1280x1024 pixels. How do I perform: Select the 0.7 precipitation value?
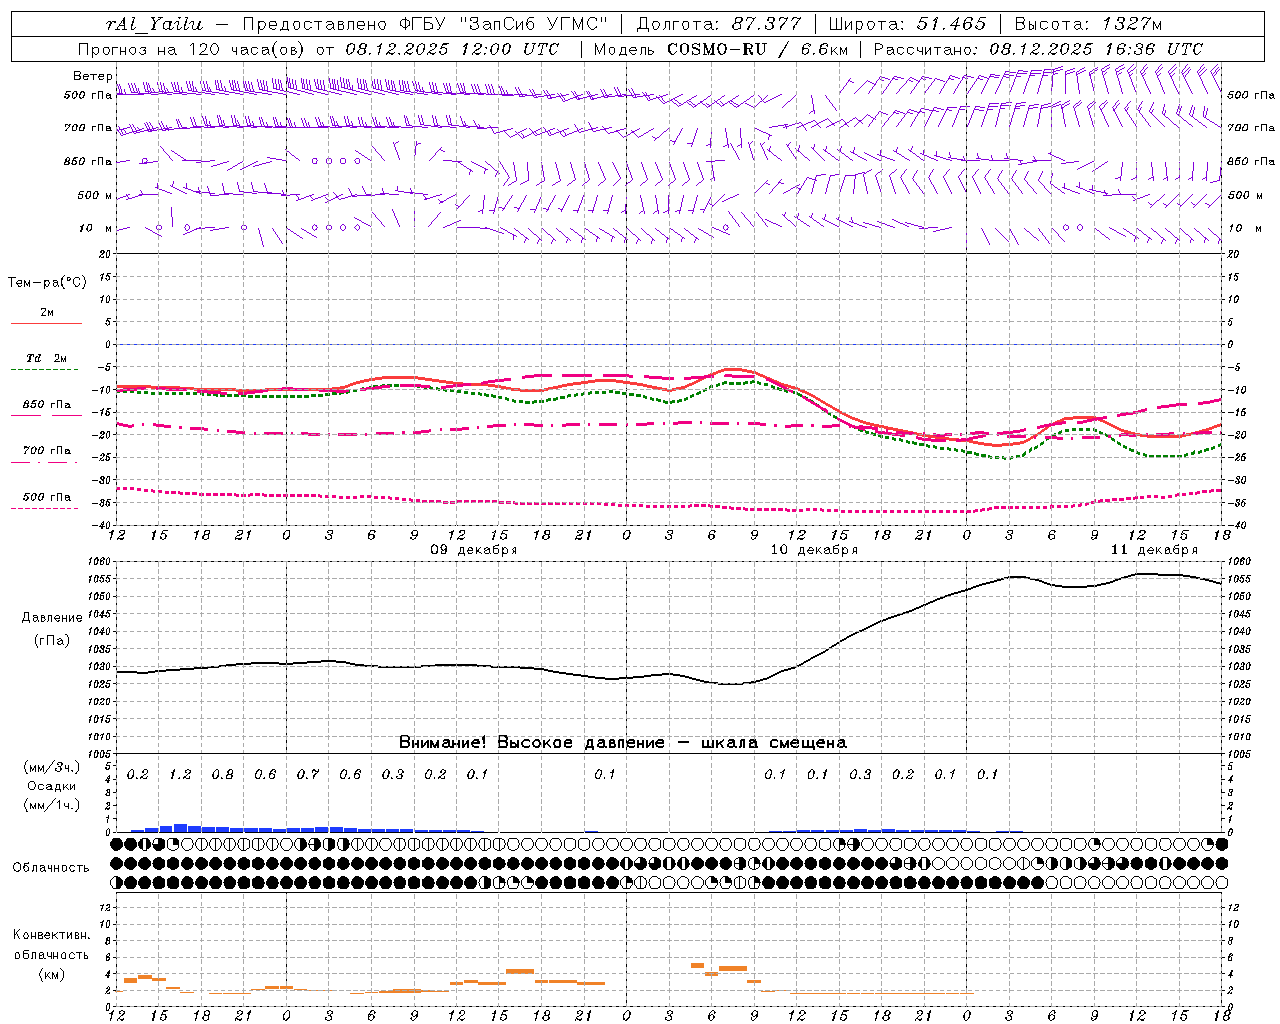[x=307, y=774]
